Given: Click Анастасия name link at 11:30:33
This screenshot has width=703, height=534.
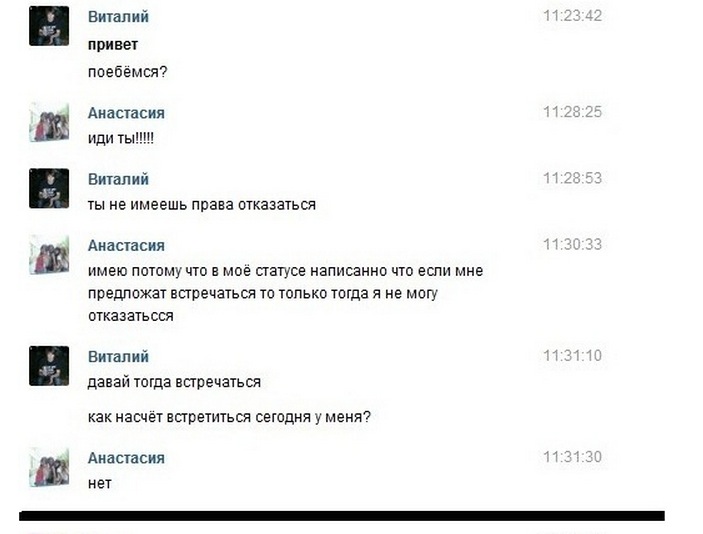Looking at the screenshot, I should coord(126,246).
